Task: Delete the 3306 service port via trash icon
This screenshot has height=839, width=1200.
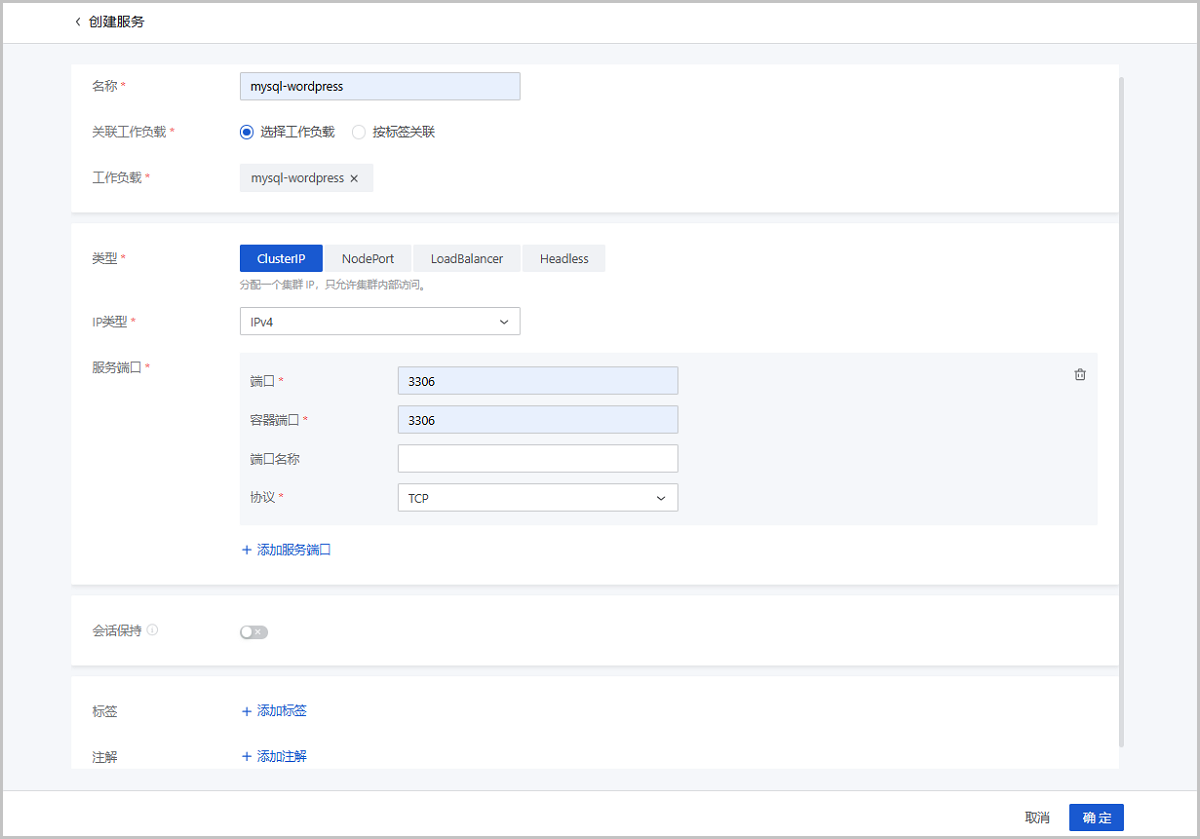Action: click(1080, 374)
